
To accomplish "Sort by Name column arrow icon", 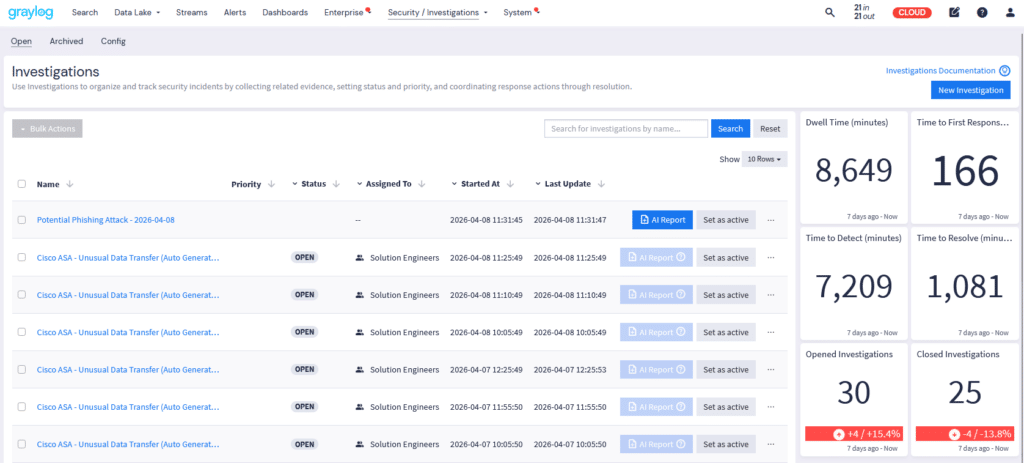I will click(x=70, y=184).
